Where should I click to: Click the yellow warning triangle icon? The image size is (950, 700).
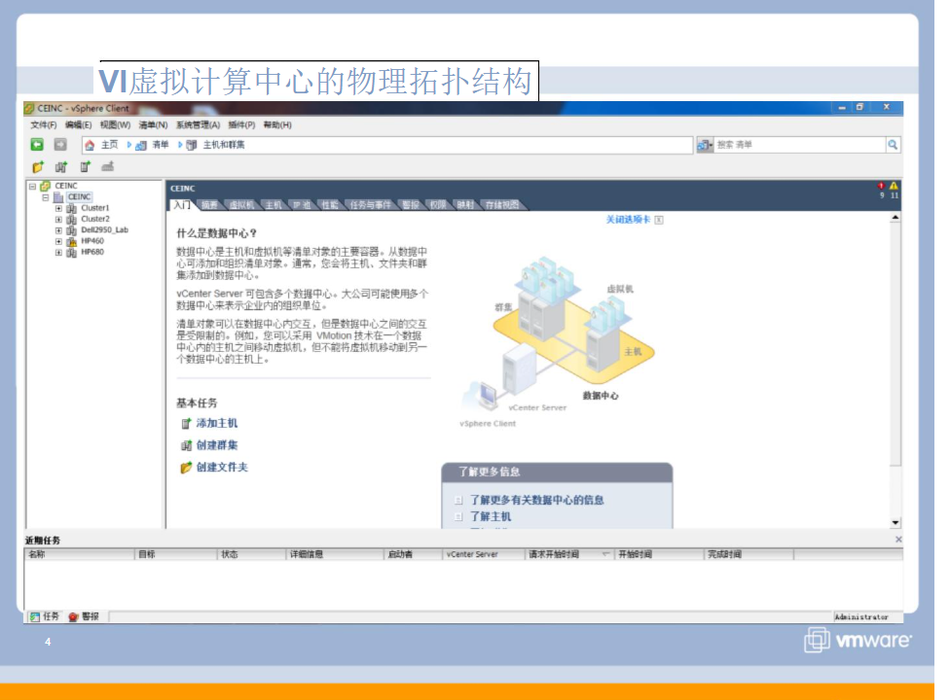[894, 186]
